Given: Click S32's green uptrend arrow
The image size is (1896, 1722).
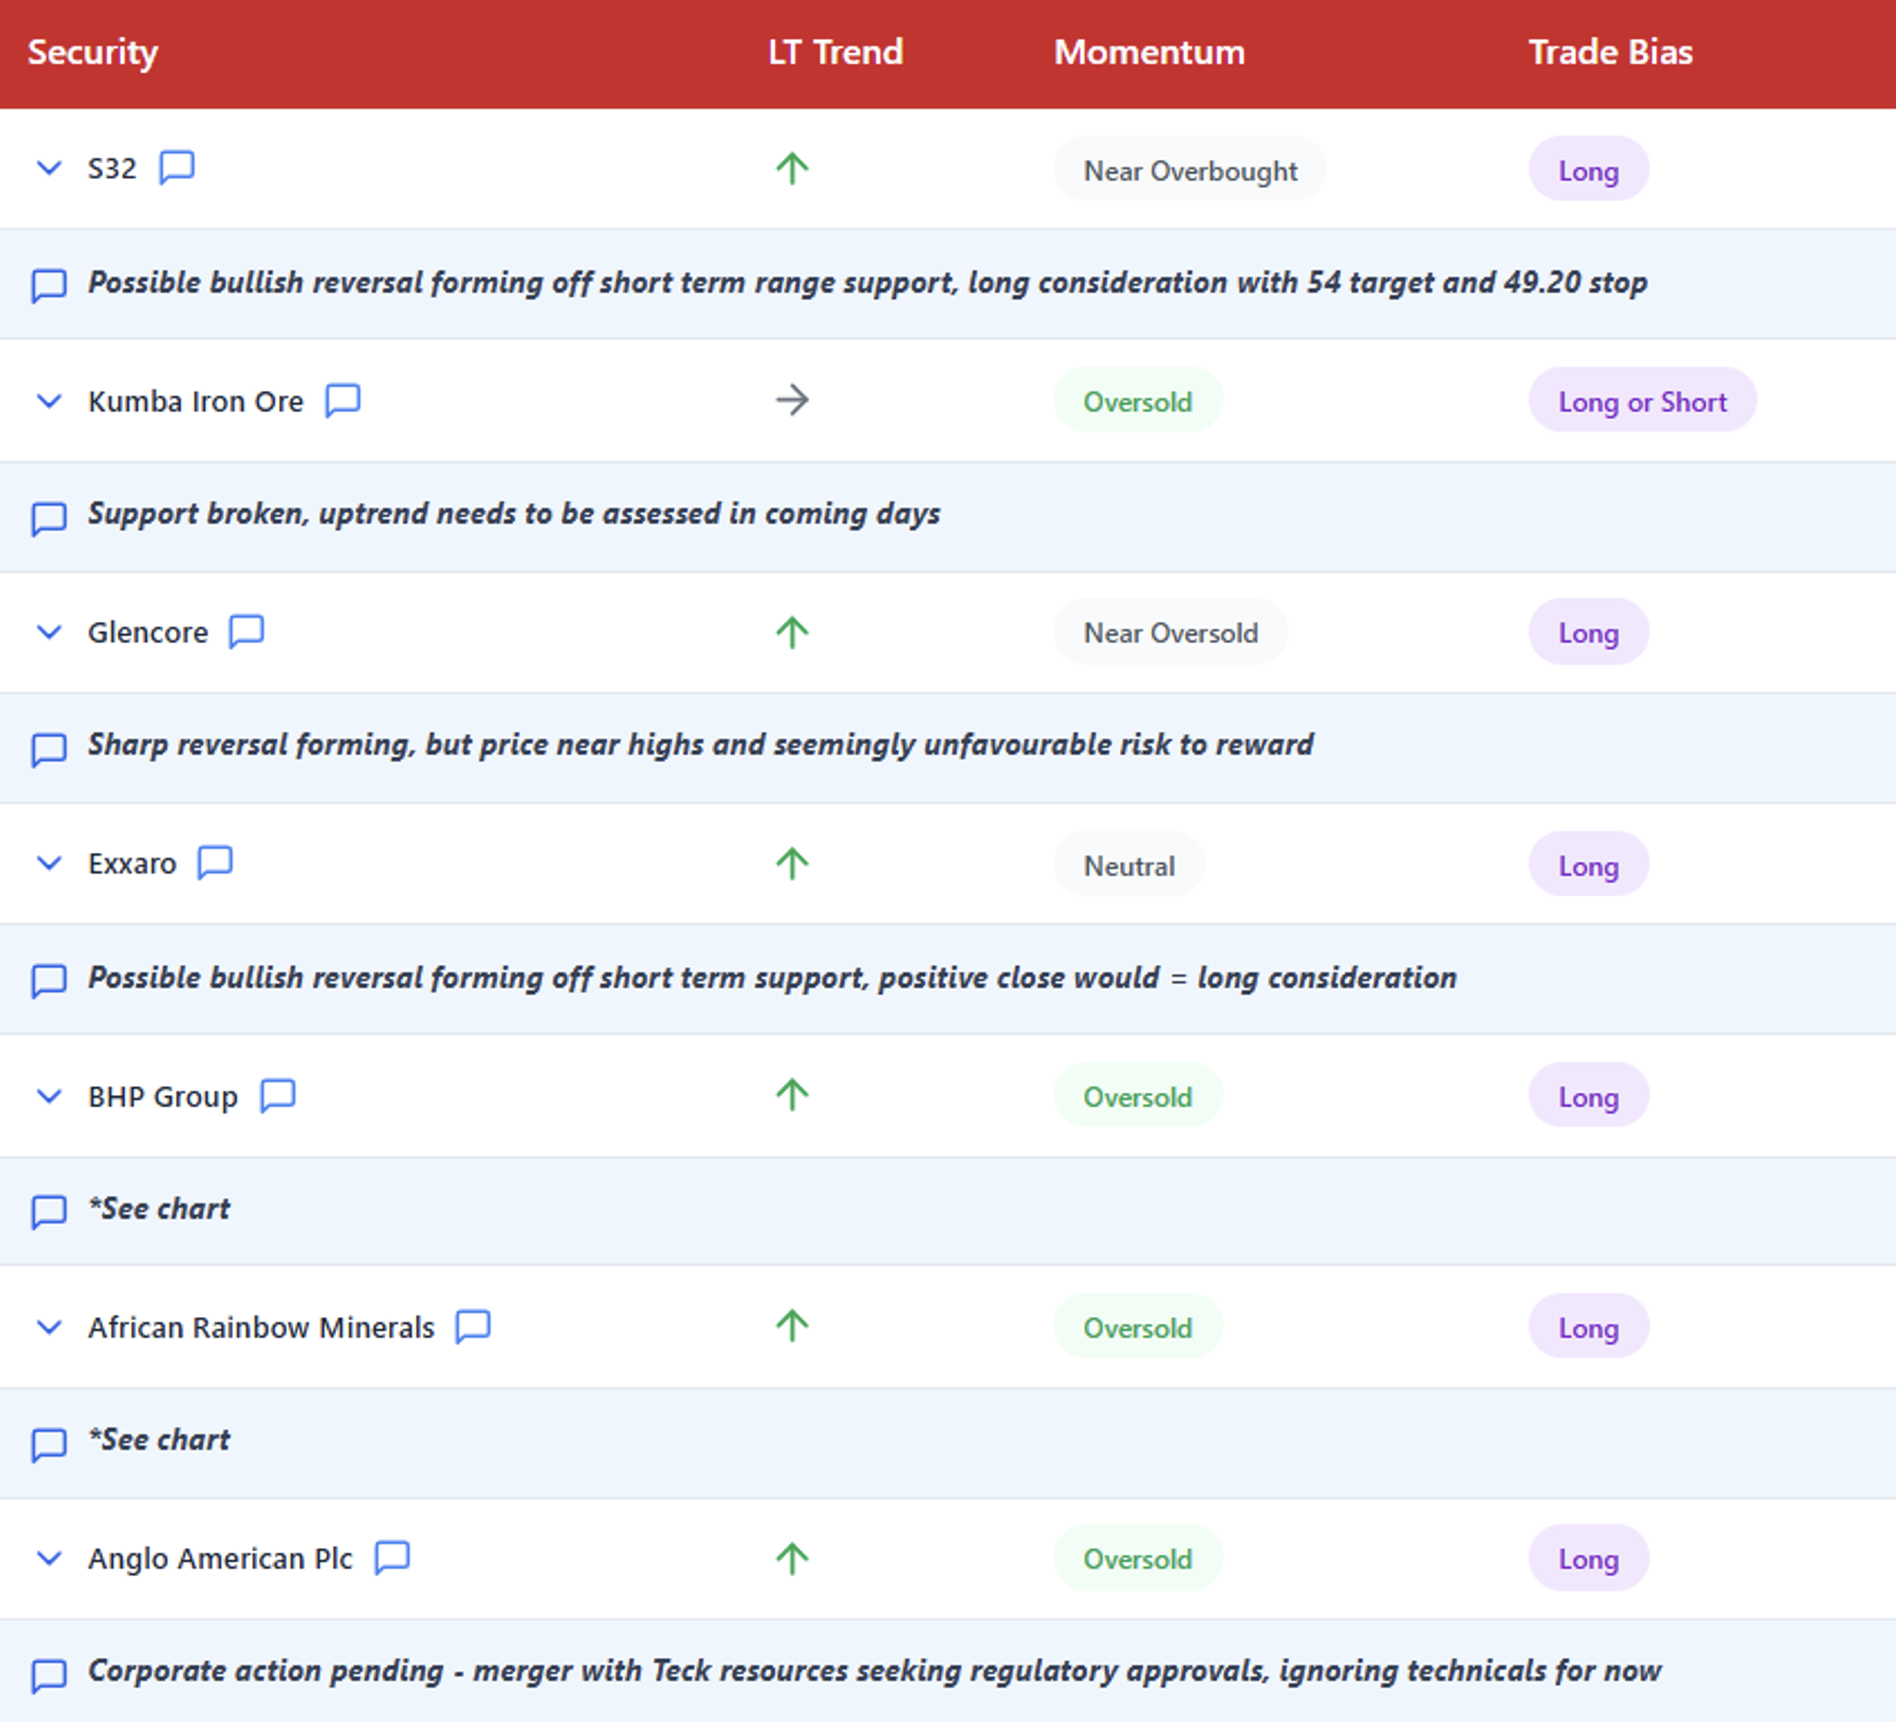Looking at the screenshot, I should pyautogui.click(x=792, y=168).
